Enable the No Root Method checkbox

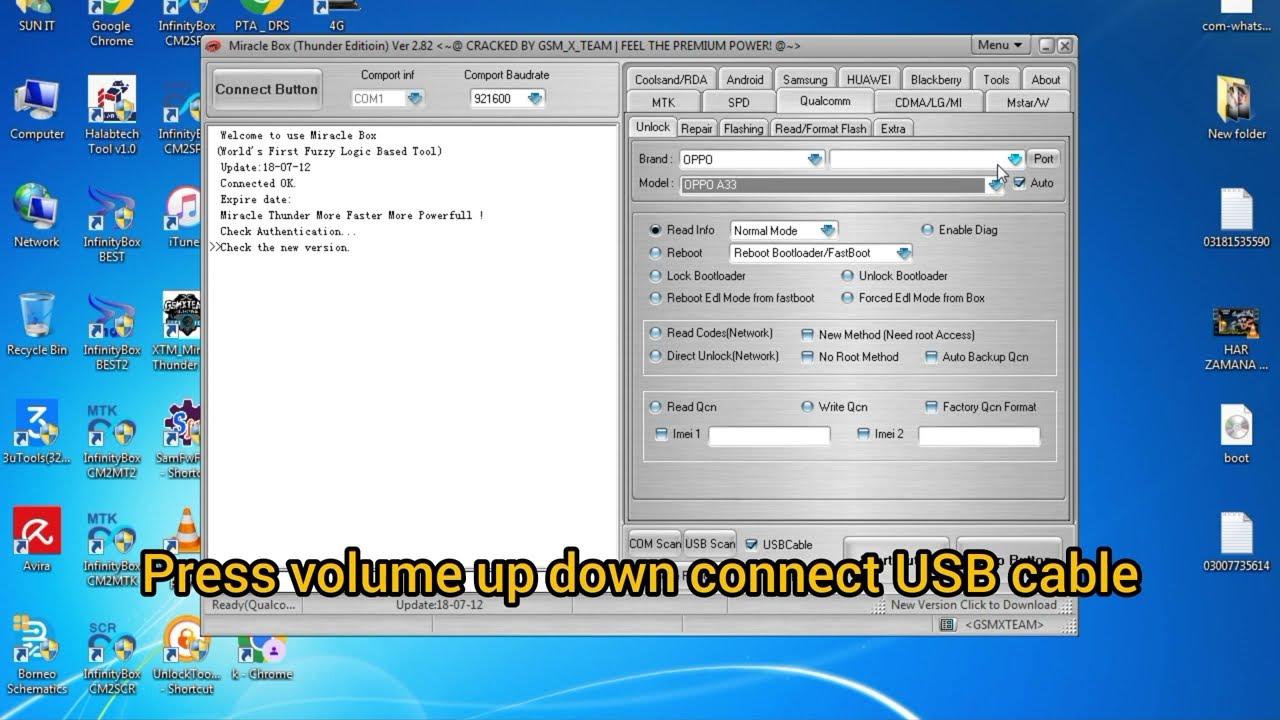[x=807, y=357]
